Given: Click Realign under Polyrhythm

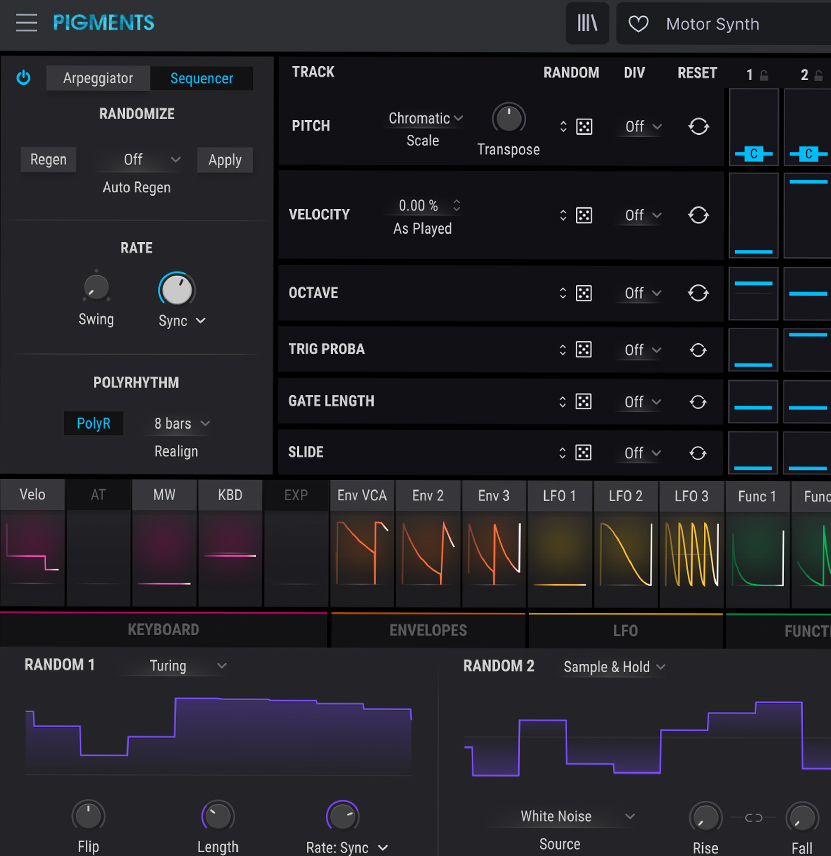Looking at the screenshot, I should click(176, 451).
